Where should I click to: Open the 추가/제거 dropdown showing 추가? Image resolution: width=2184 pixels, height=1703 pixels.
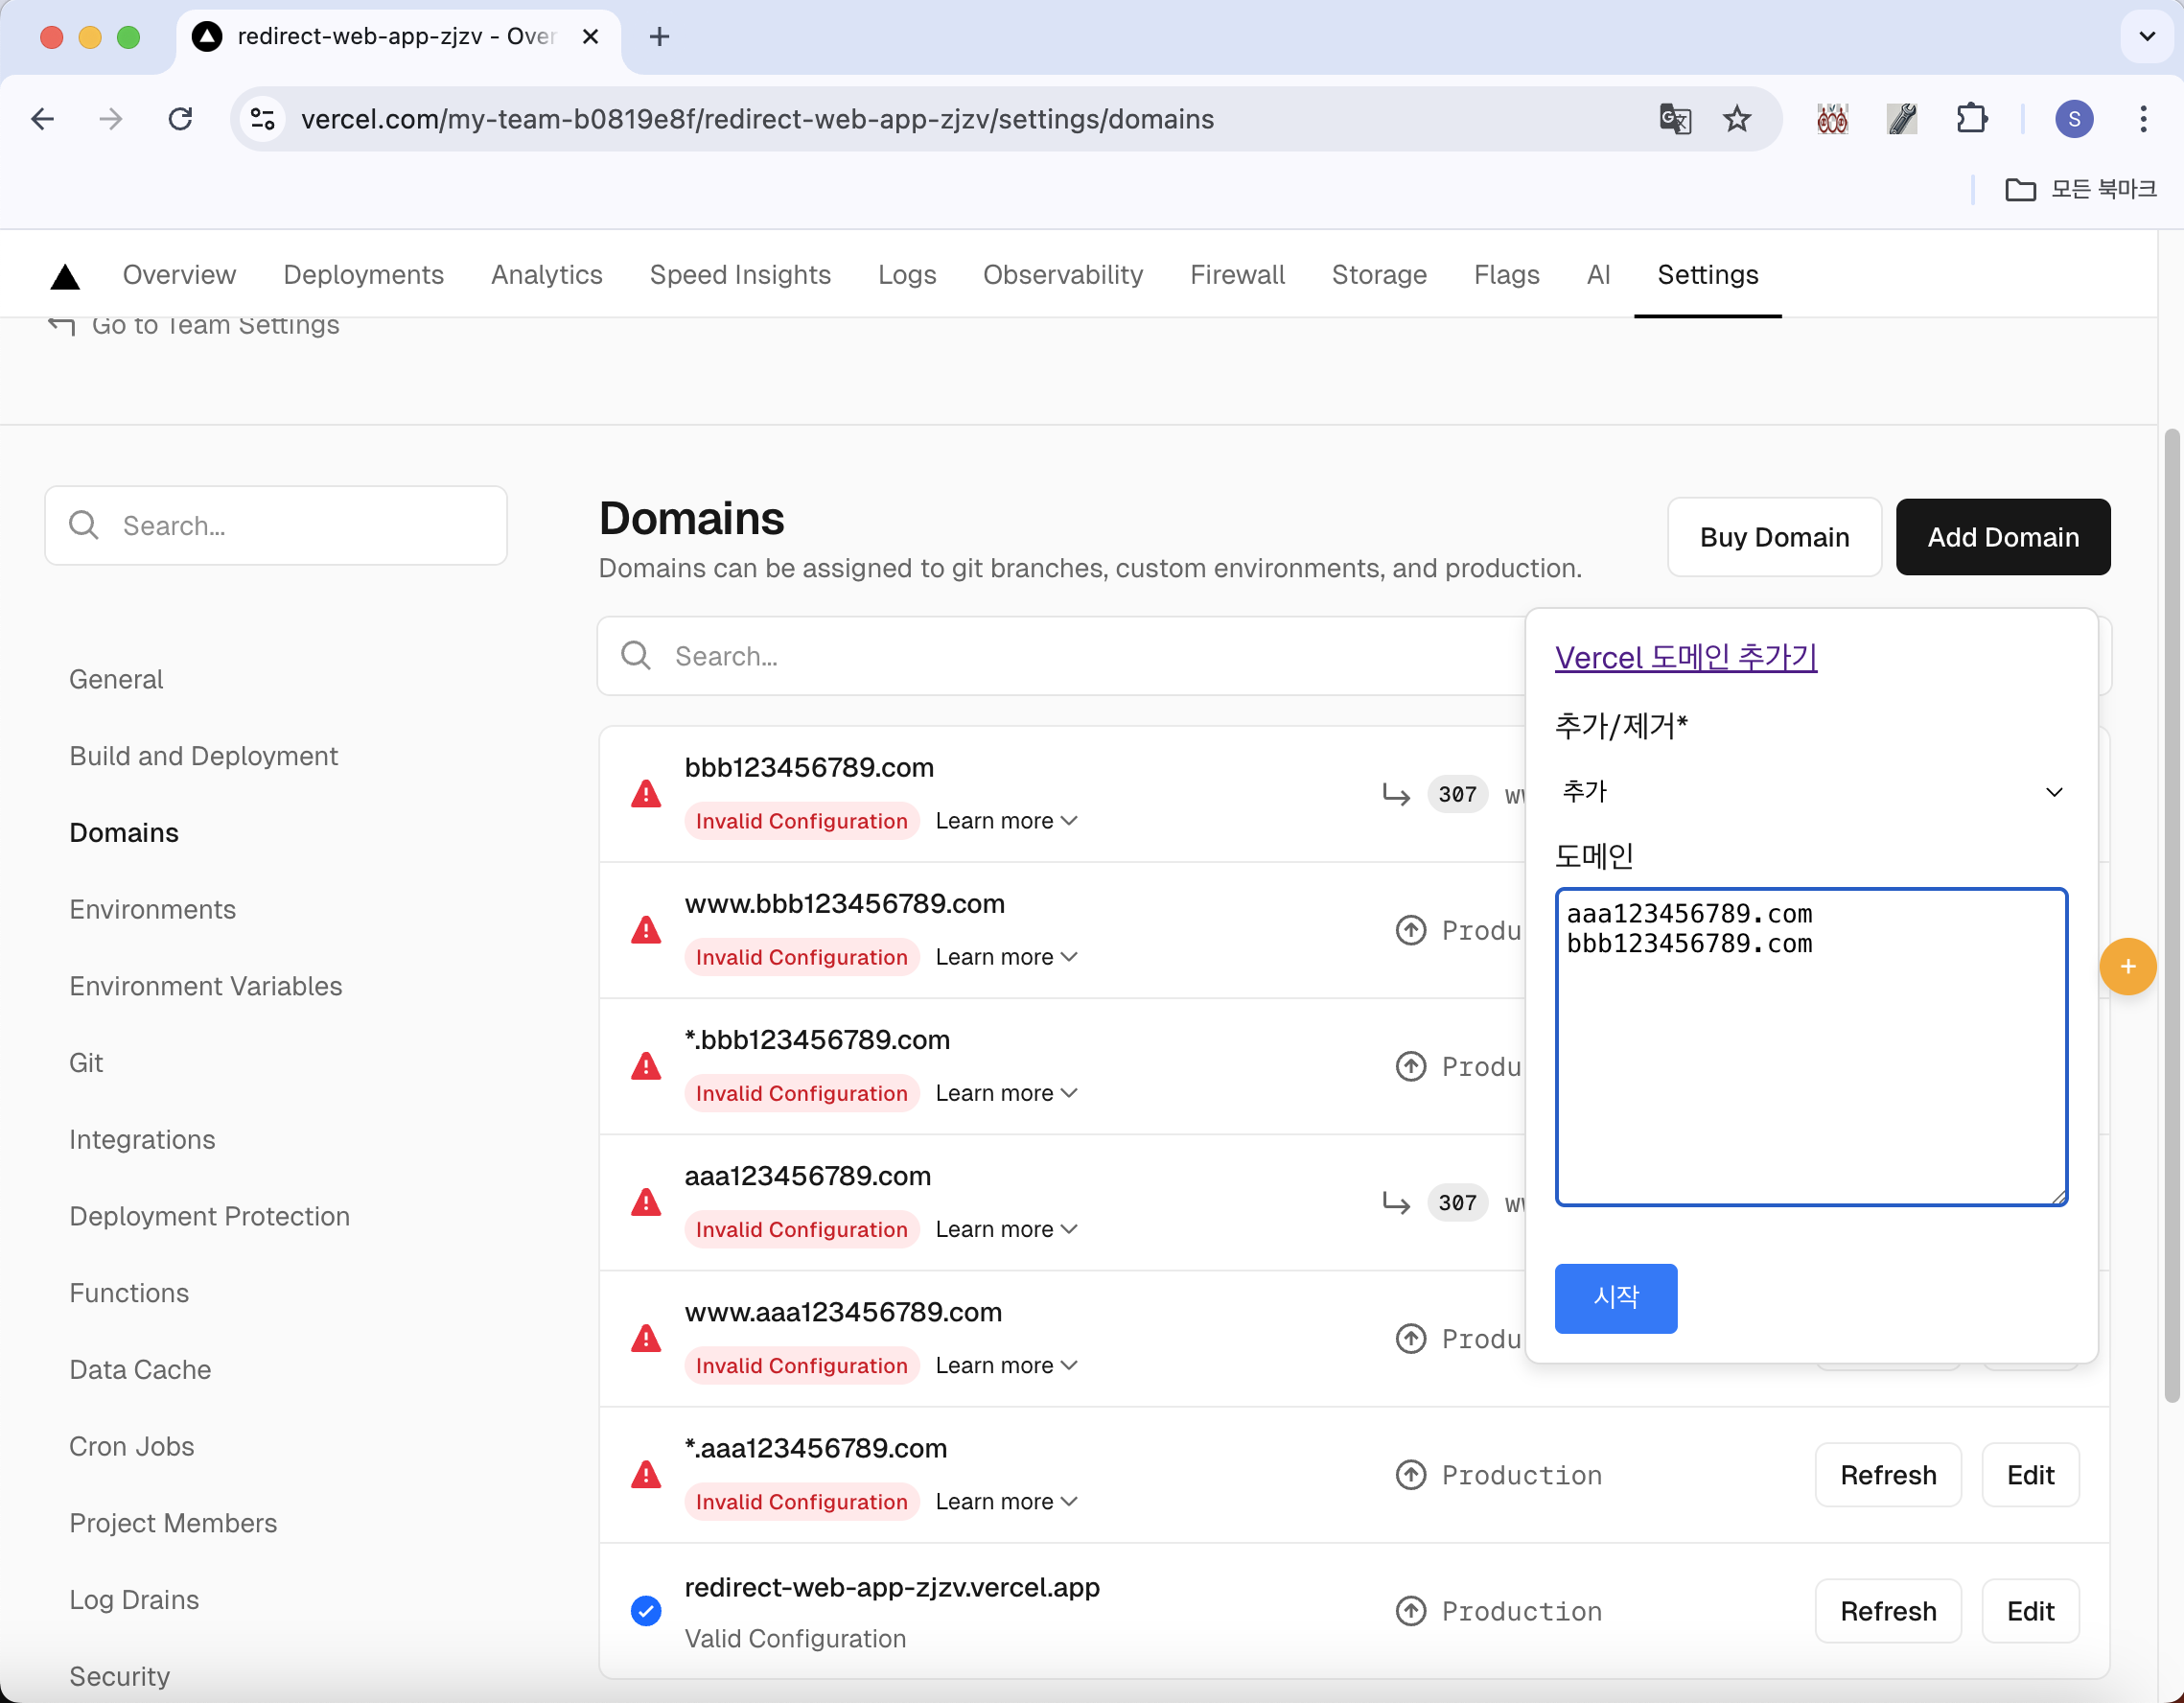(1810, 792)
